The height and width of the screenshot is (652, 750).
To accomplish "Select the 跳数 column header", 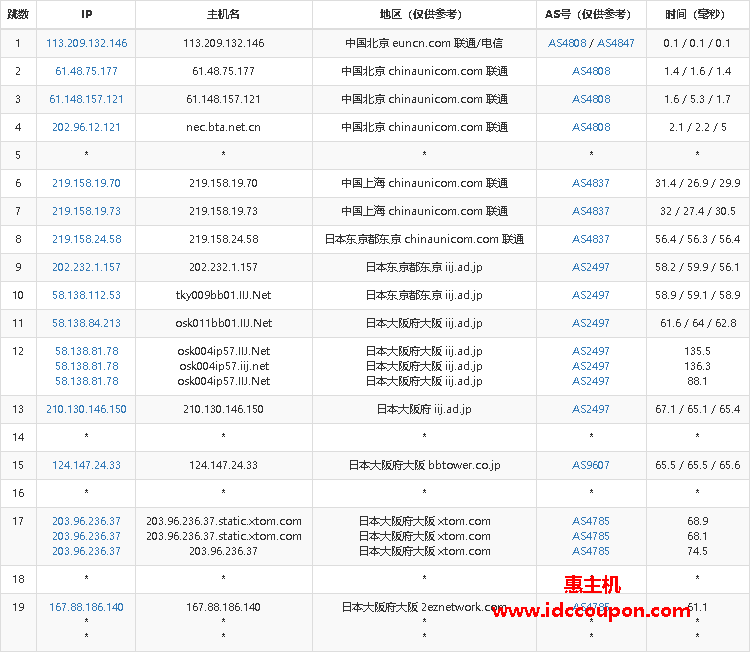I will point(18,15).
